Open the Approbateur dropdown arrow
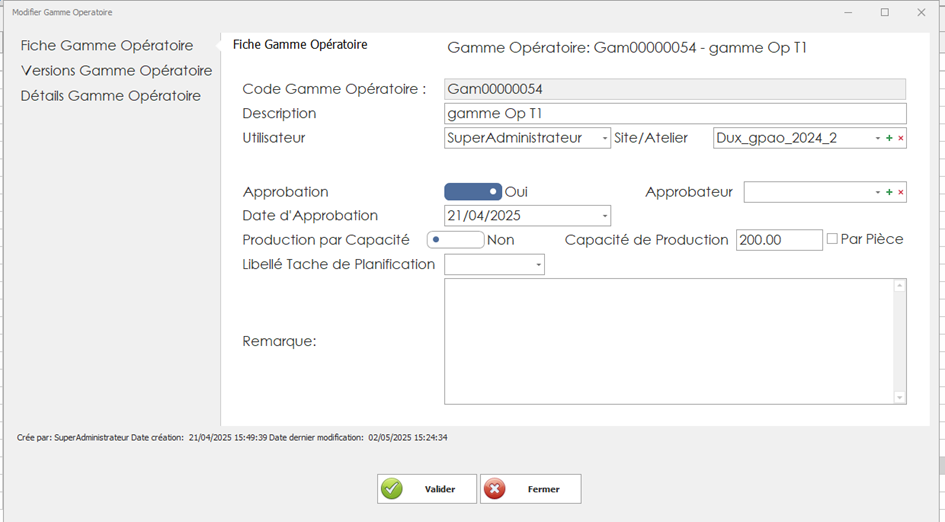945x522 pixels. (x=878, y=192)
